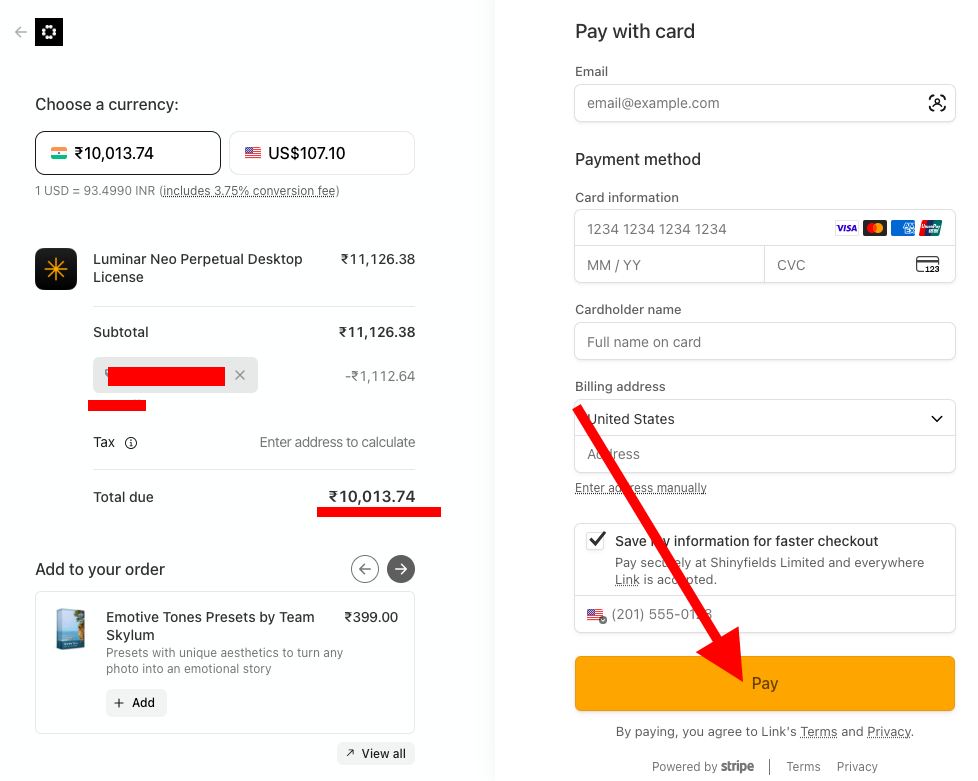Click the Cardholder name field

764,342
